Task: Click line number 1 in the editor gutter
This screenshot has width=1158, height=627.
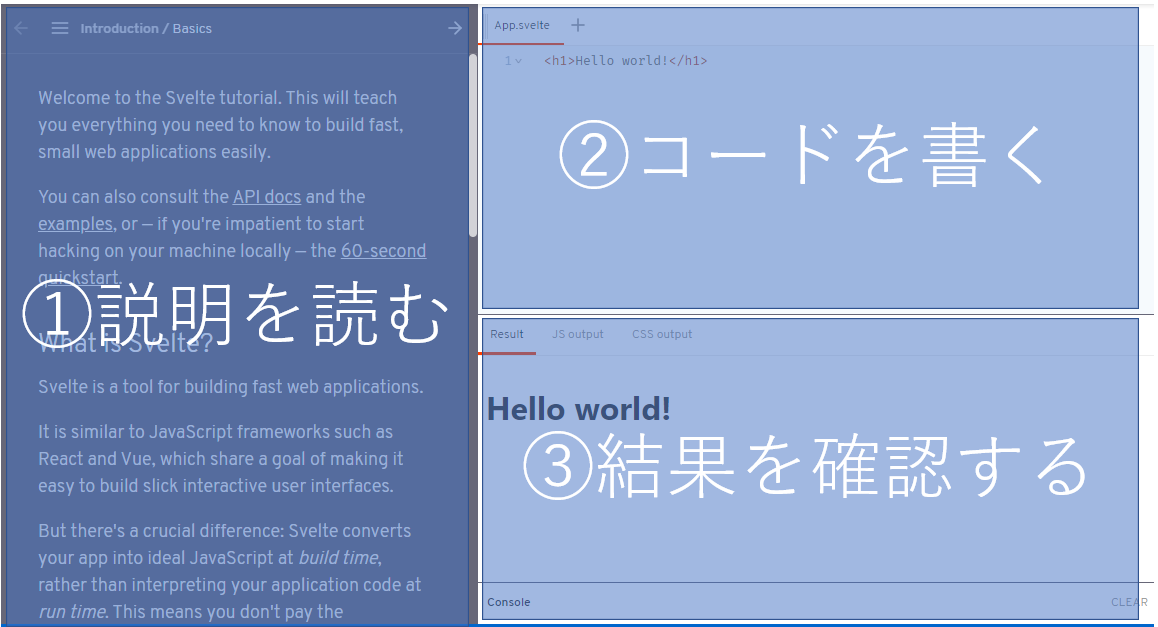Action: pyautogui.click(x=508, y=61)
